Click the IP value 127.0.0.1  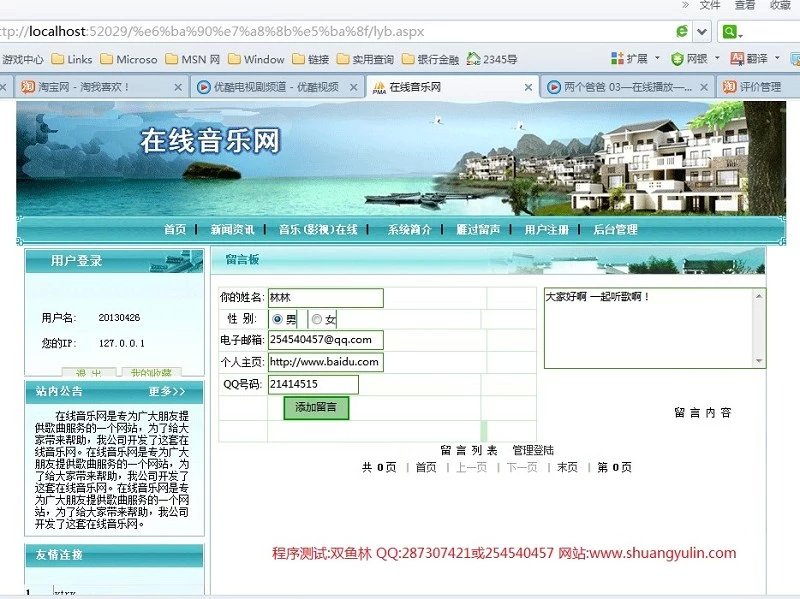pos(121,343)
